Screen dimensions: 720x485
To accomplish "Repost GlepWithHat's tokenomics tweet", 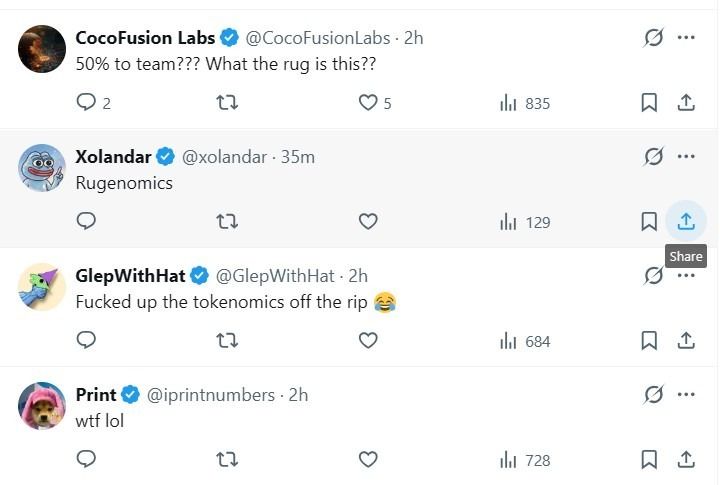I will point(227,341).
